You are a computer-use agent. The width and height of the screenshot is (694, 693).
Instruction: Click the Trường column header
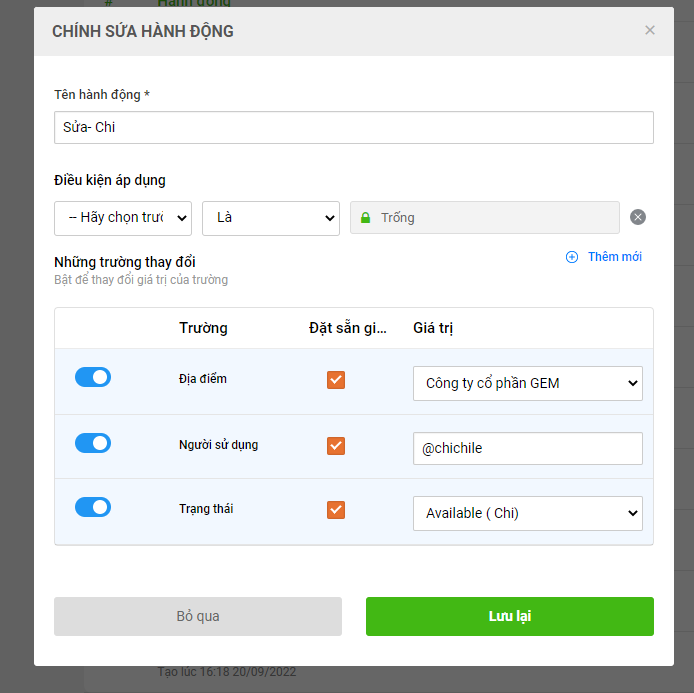pos(203,328)
